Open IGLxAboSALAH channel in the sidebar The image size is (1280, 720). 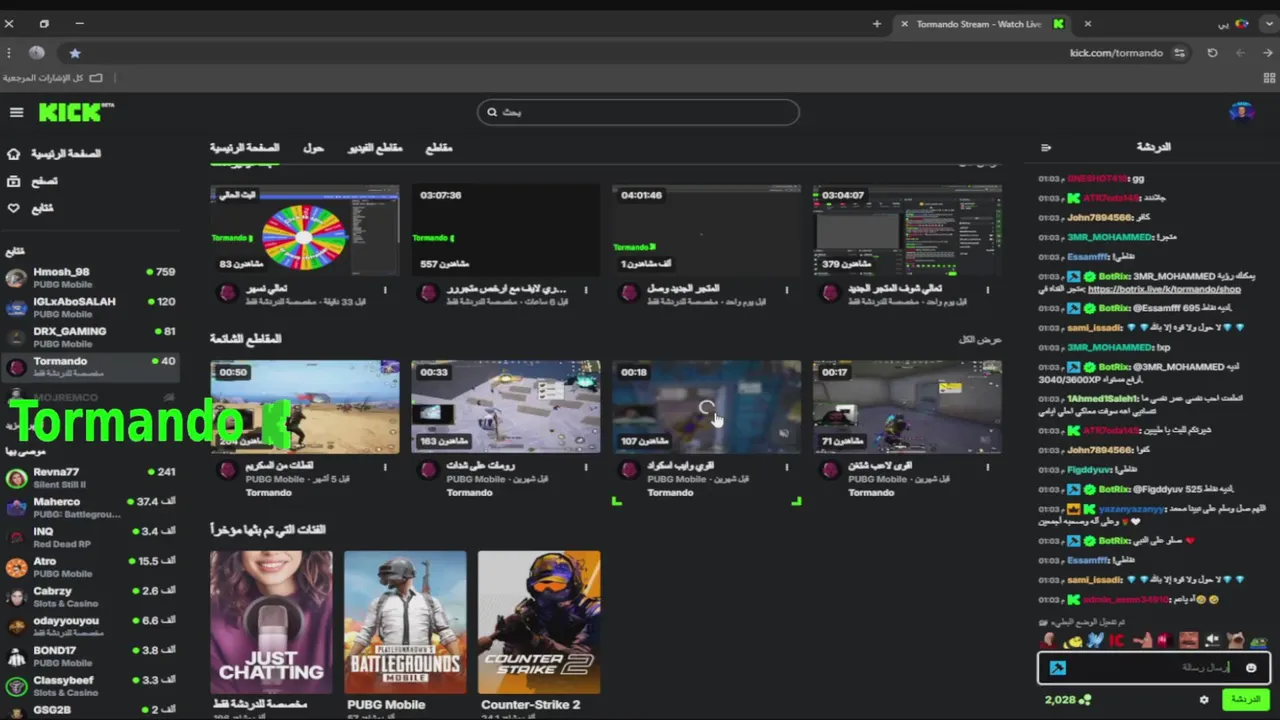(90, 307)
